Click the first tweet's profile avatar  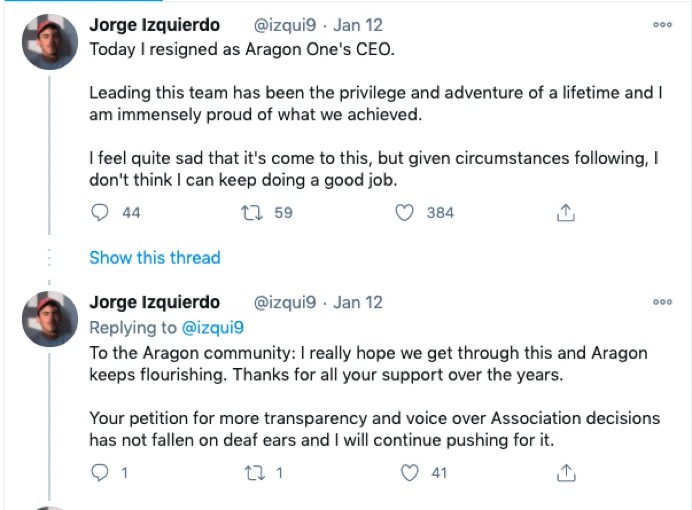pyautogui.click(x=49, y=43)
